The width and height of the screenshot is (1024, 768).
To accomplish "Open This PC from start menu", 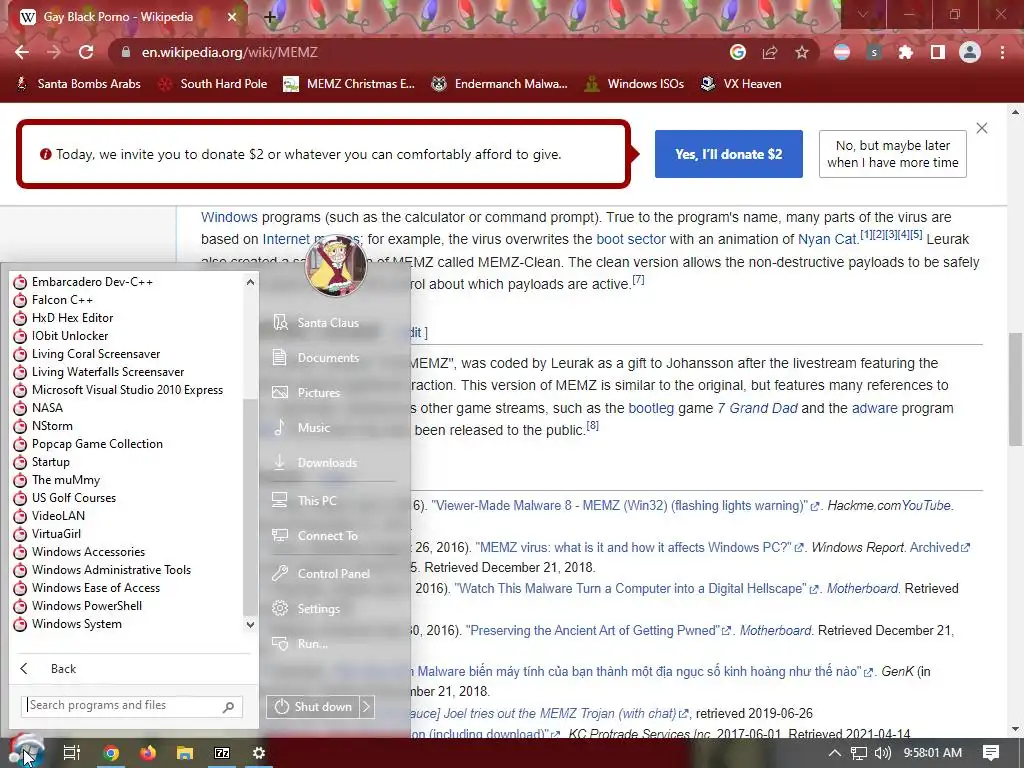I will (317, 500).
